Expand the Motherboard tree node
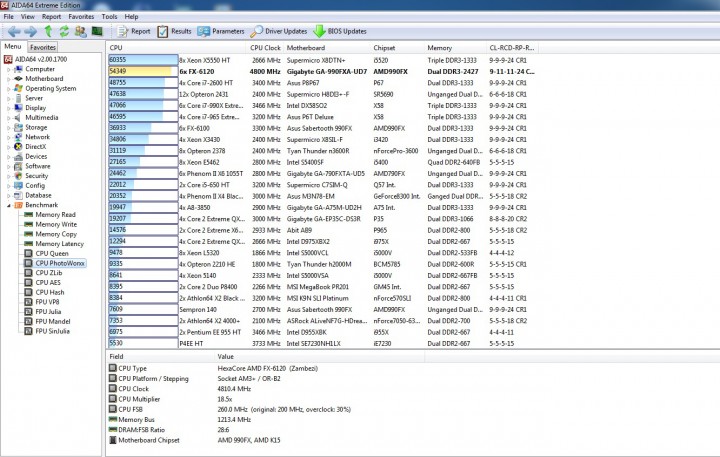The height and width of the screenshot is (457, 720). click(8, 79)
